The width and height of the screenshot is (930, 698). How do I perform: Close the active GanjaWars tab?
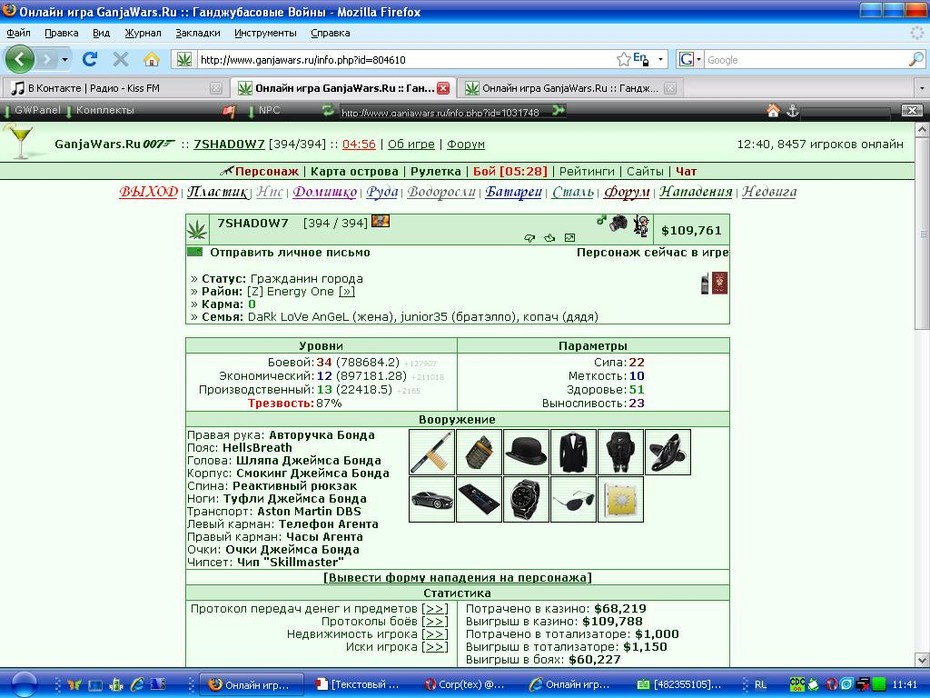point(443,88)
